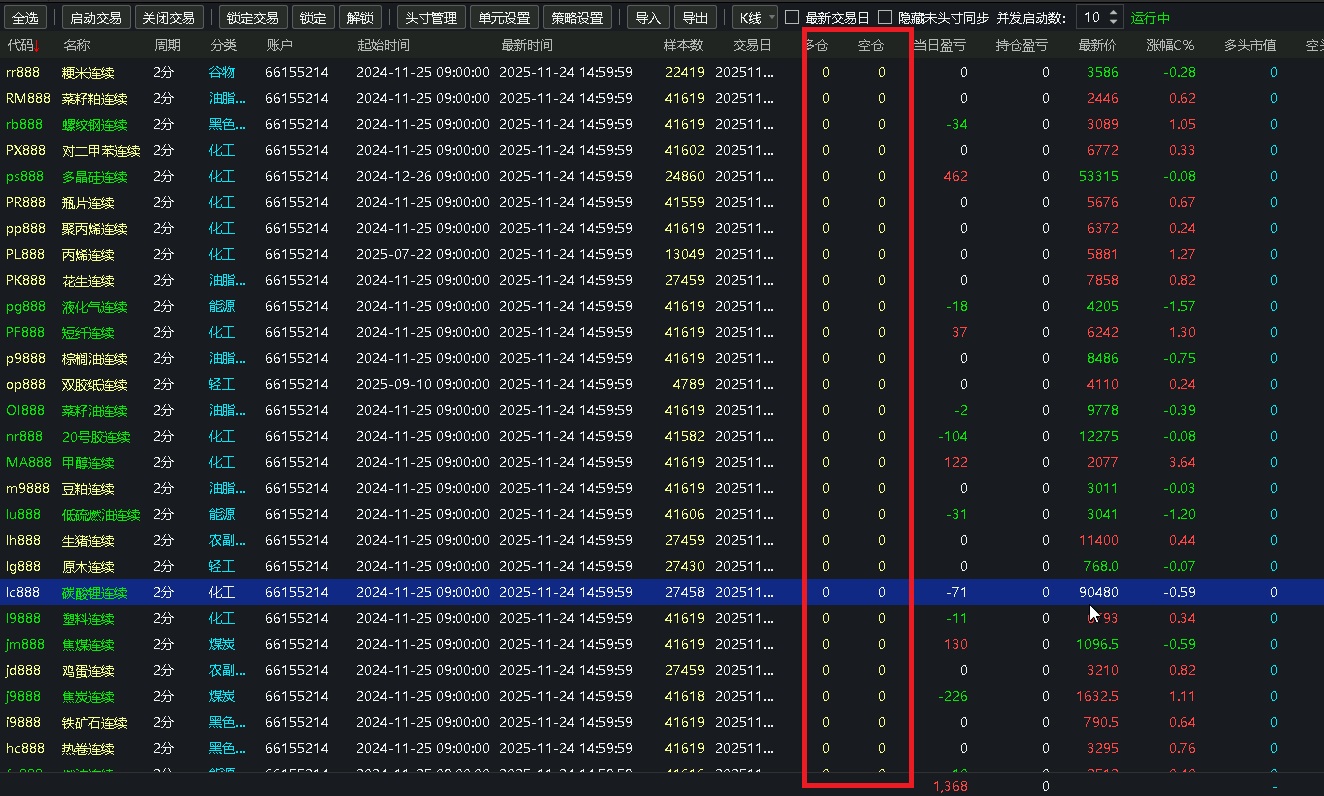Click the 当日盈亏 column header

coord(939,45)
